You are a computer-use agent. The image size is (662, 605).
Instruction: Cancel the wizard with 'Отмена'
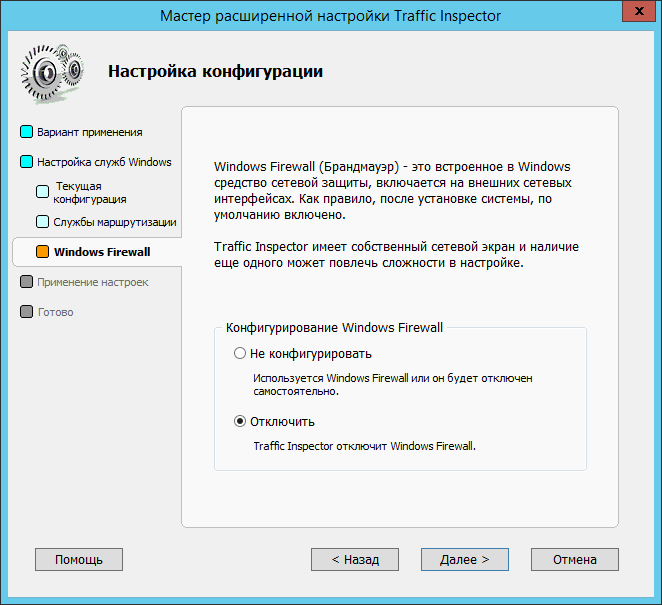pos(575,559)
